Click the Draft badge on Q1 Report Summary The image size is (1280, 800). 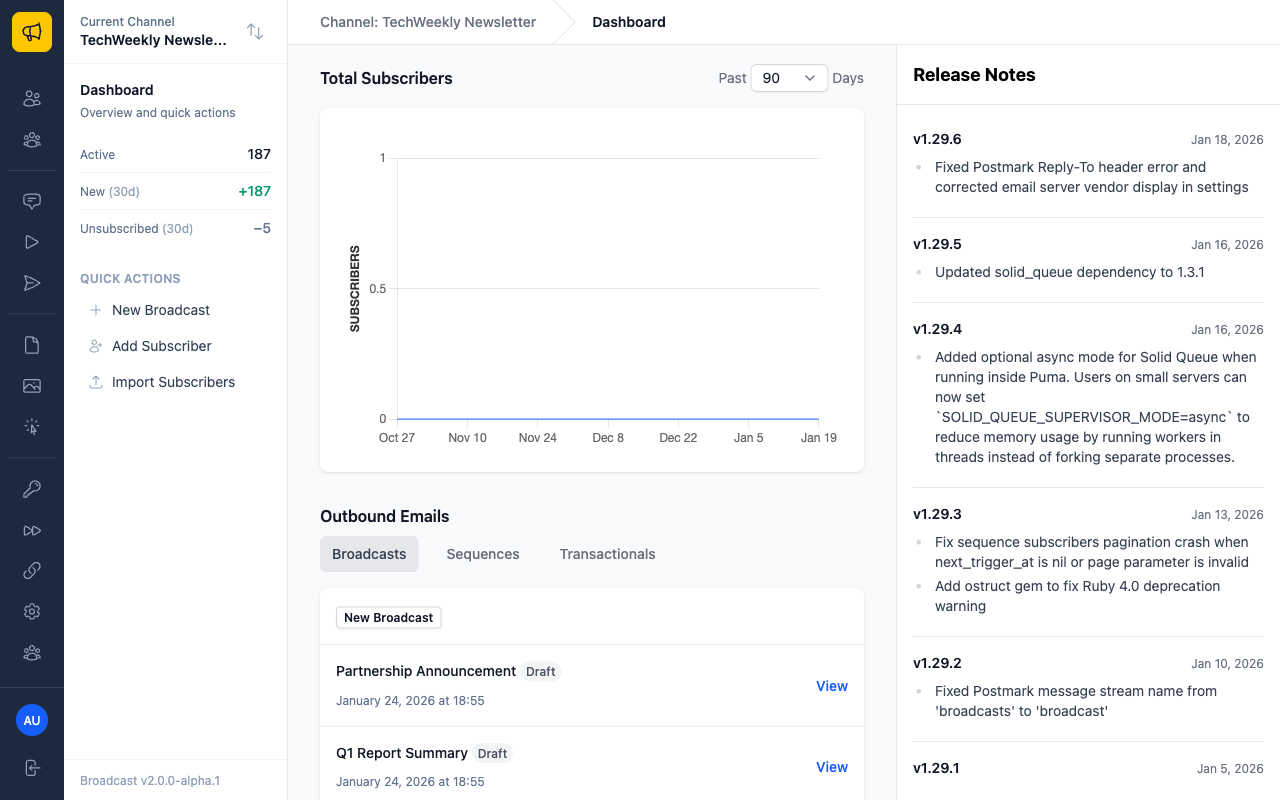tap(493, 754)
